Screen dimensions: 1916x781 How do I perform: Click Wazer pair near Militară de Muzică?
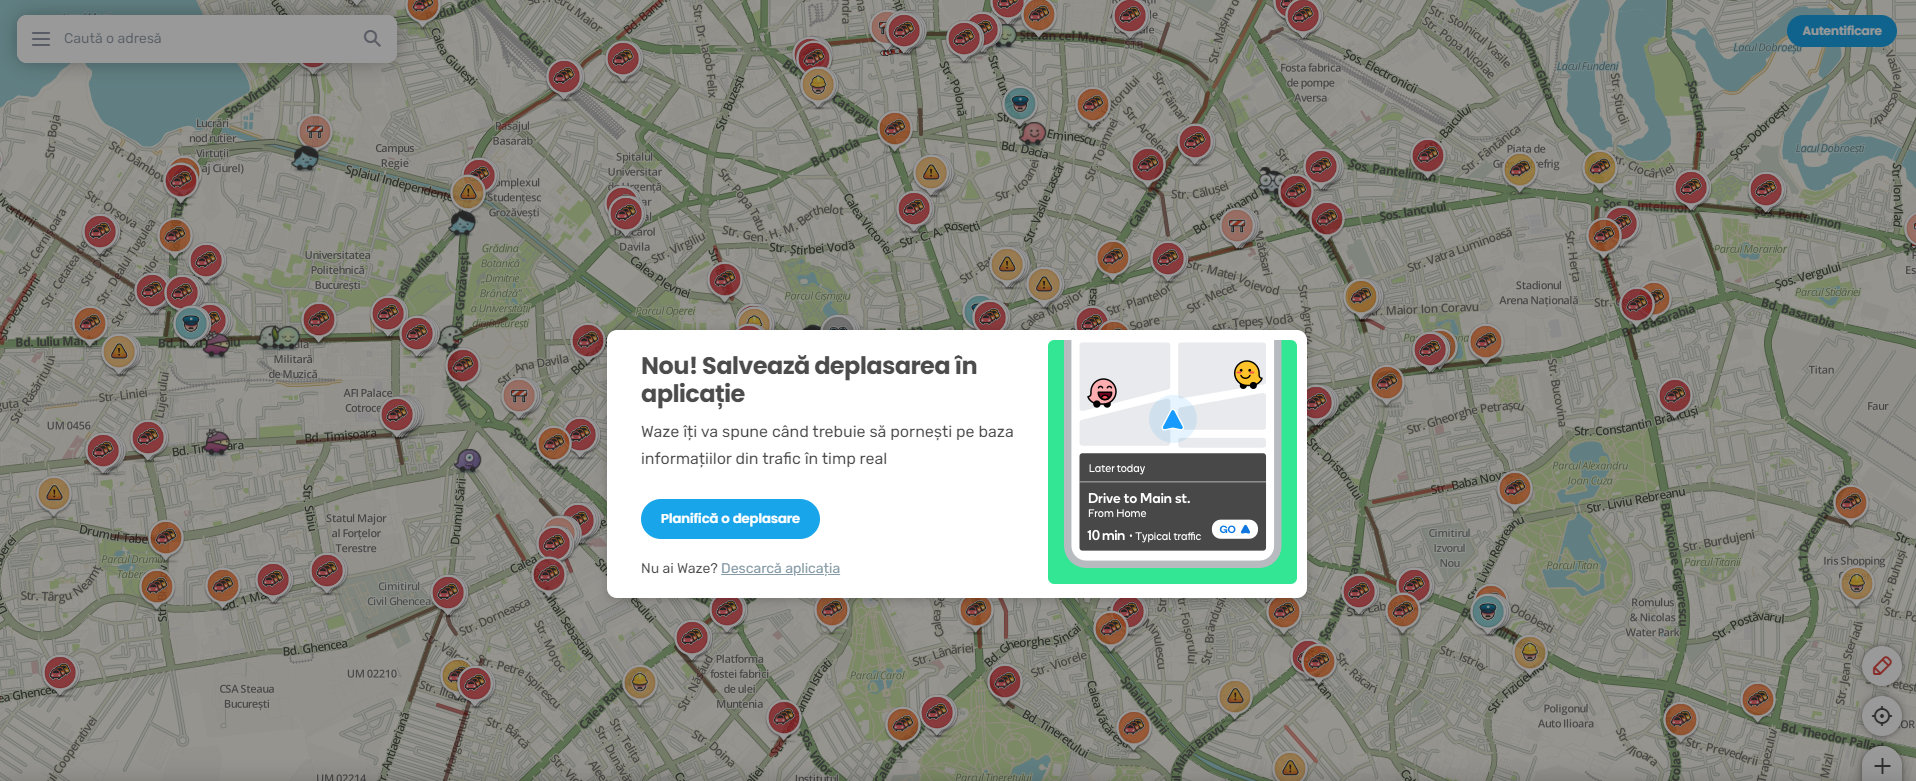(279, 337)
